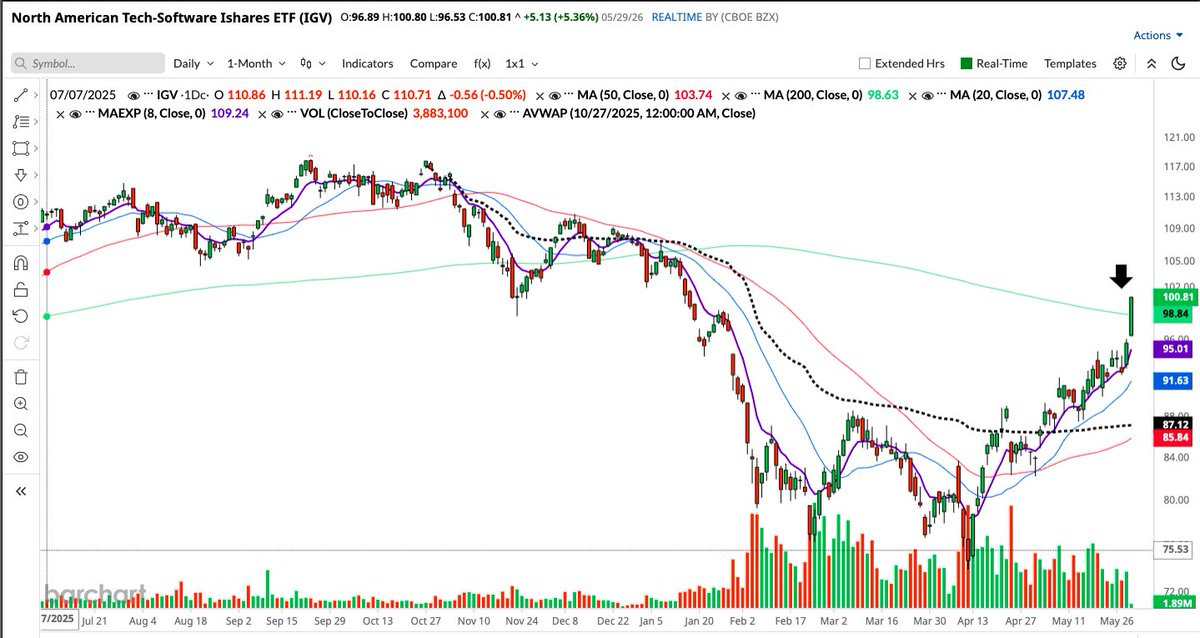Viewport: 1200px width, 638px height.
Task: Open the Actions dropdown menu
Action: [x=1158, y=35]
